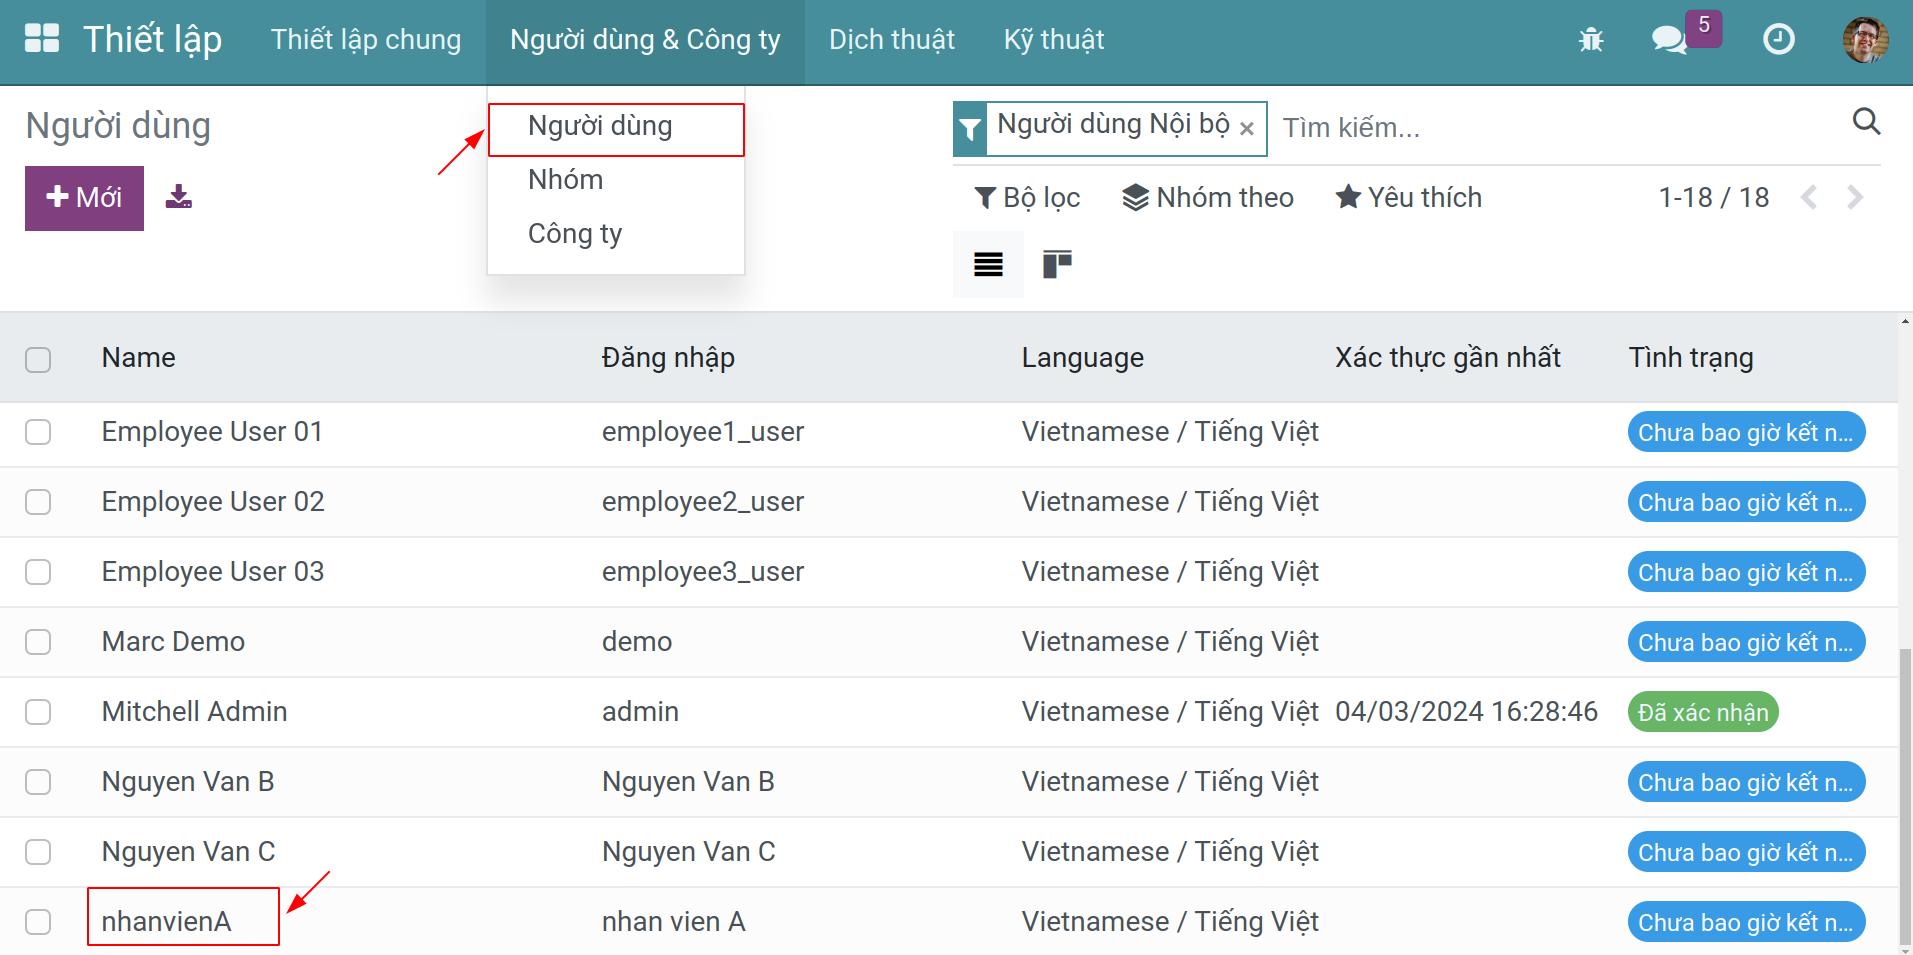
Task: Open Dịch thuật menu
Action: click(892, 40)
